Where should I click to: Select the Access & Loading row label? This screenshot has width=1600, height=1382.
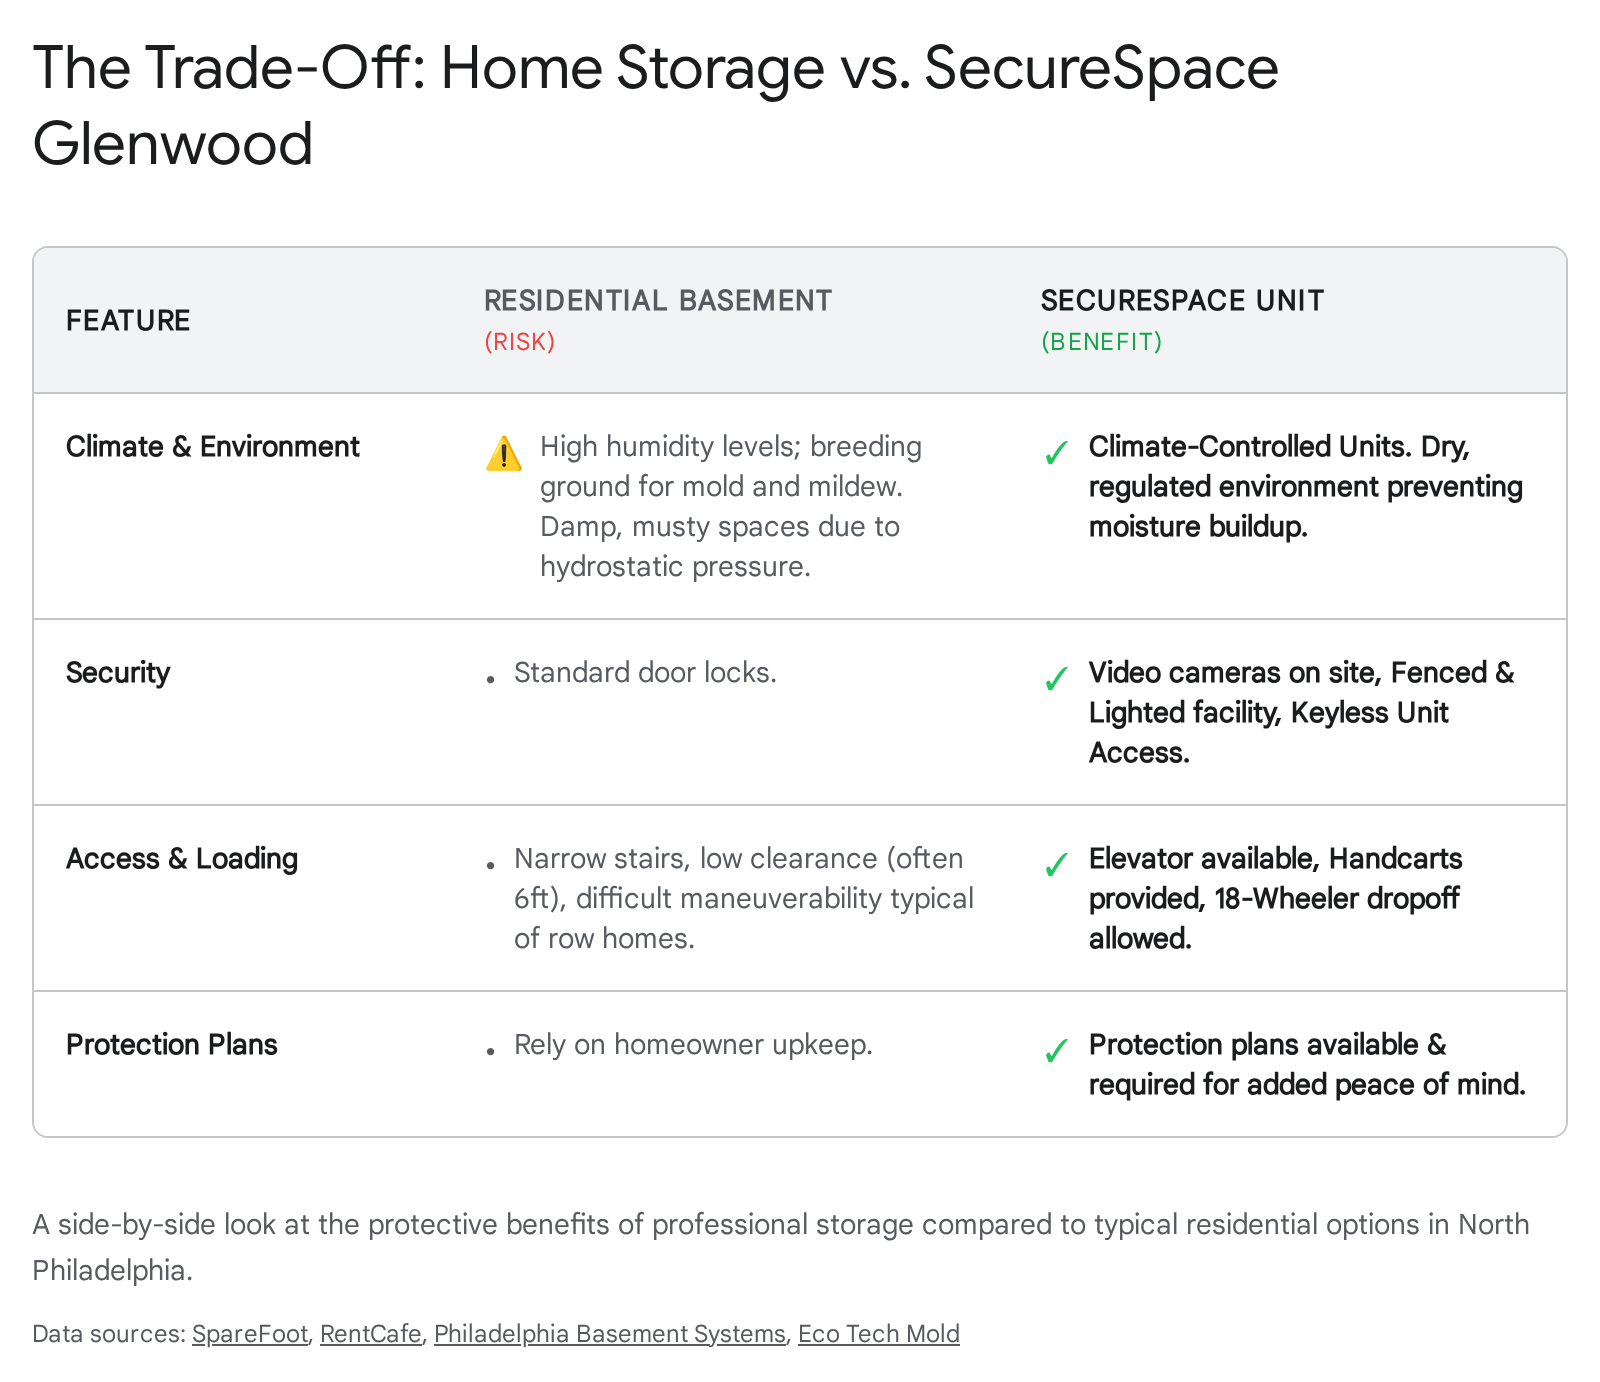182,859
